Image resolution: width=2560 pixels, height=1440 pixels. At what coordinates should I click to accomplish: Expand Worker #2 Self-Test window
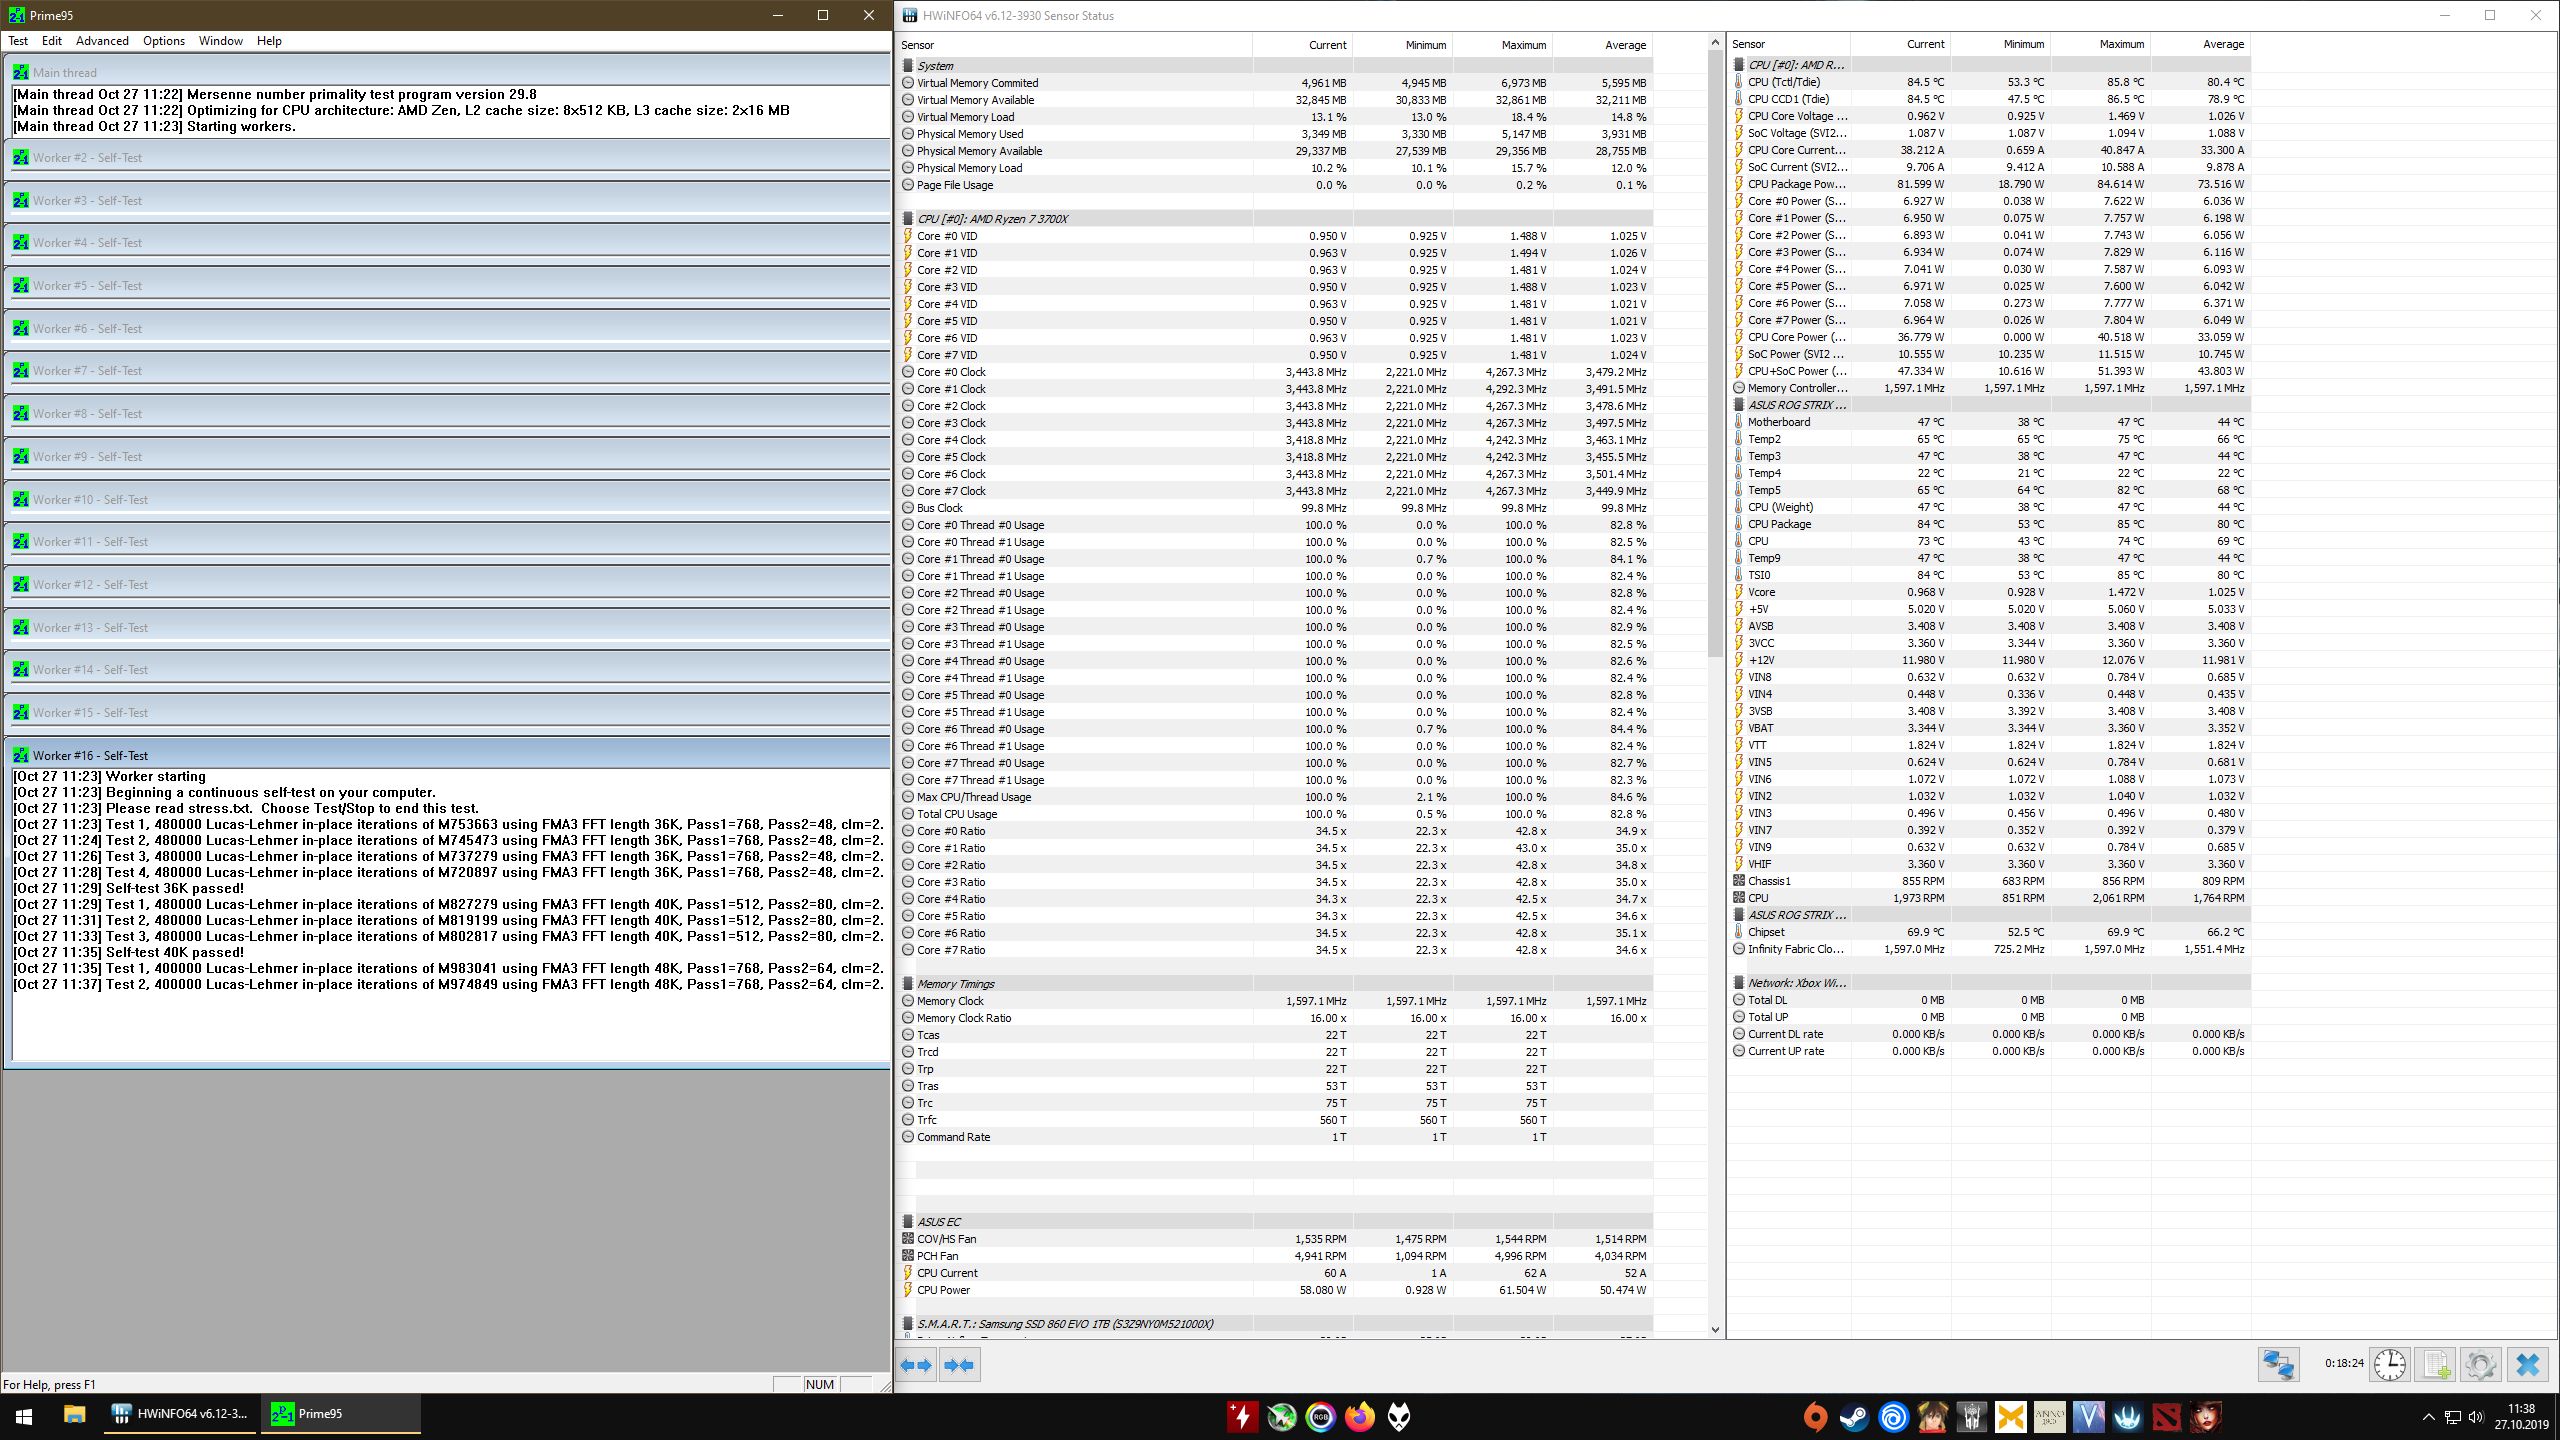pyautogui.click(x=87, y=158)
